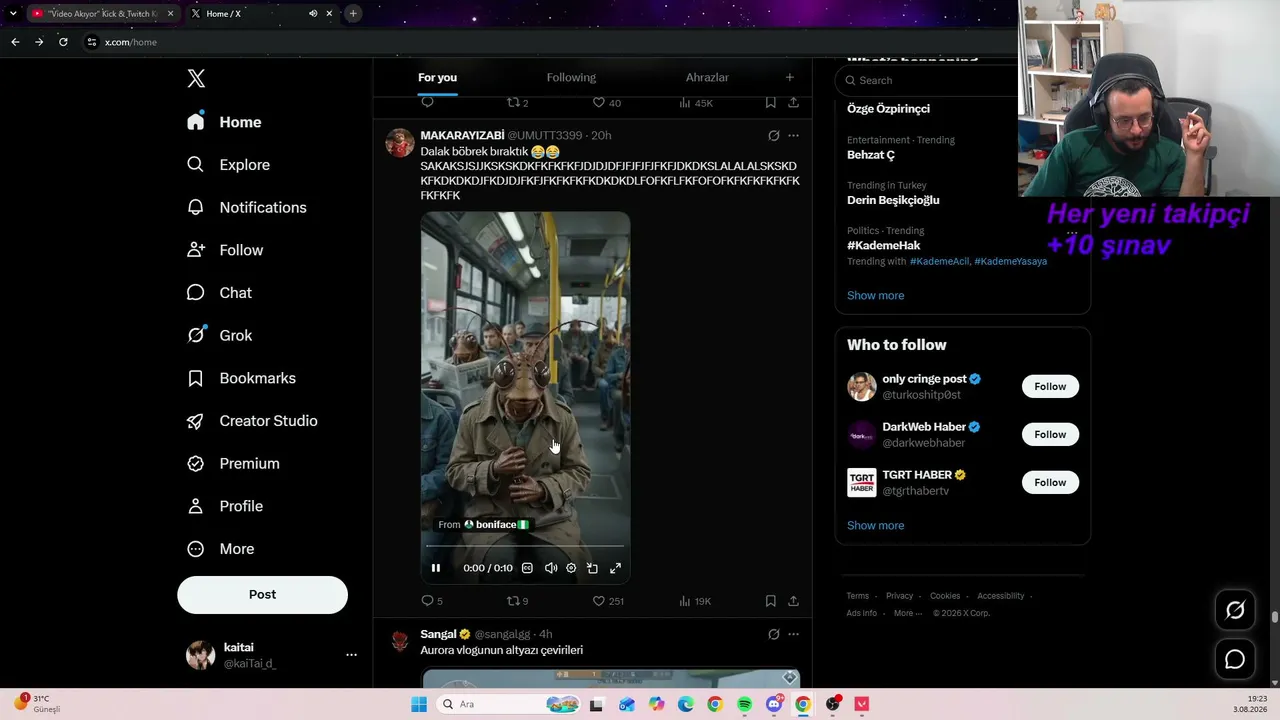Switch to the Ahrazlar tab

(x=707, y=77)
